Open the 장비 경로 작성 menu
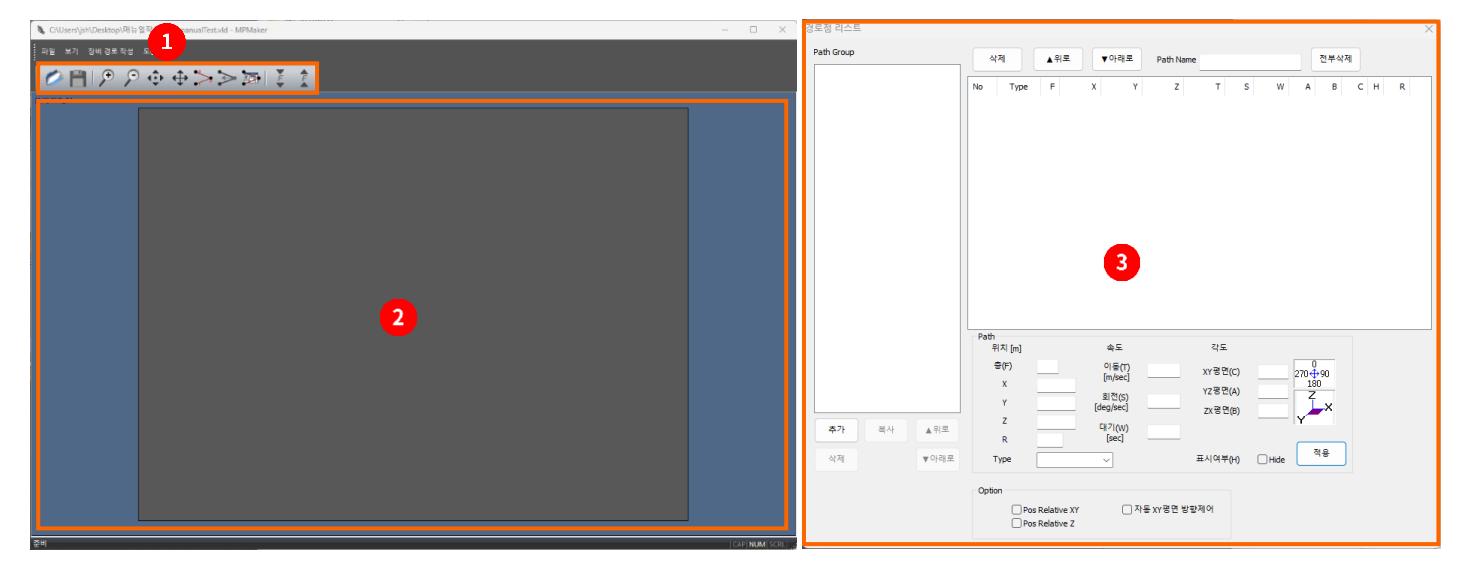 pyautogui.click(x=111, y=50)
